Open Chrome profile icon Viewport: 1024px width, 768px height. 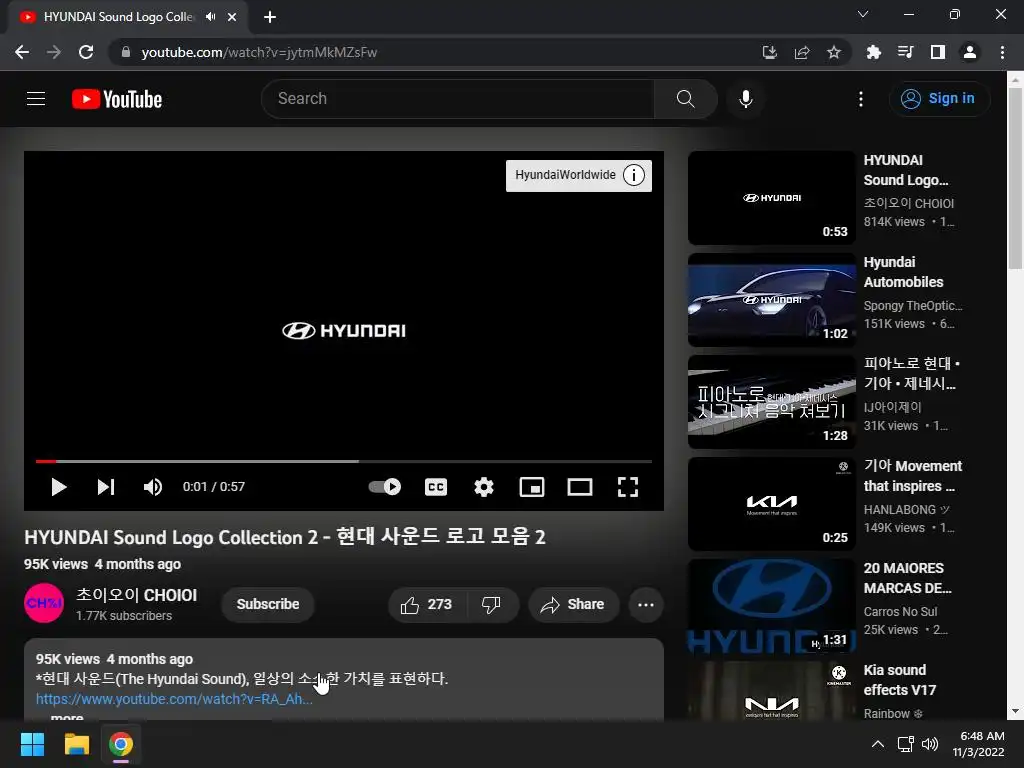(x=970, y=52)
